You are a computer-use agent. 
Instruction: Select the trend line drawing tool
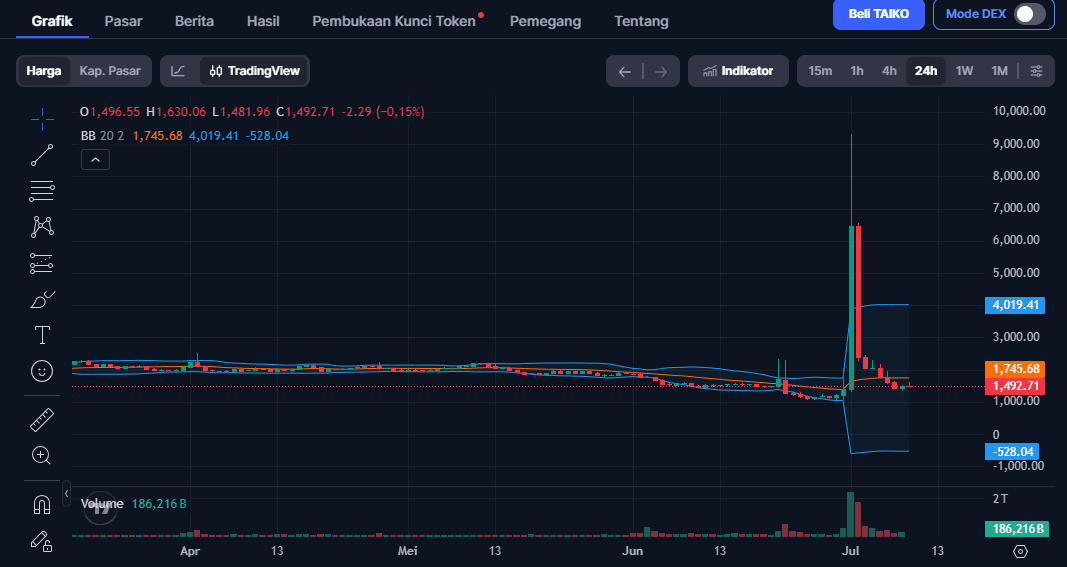[x=42, y=155]
